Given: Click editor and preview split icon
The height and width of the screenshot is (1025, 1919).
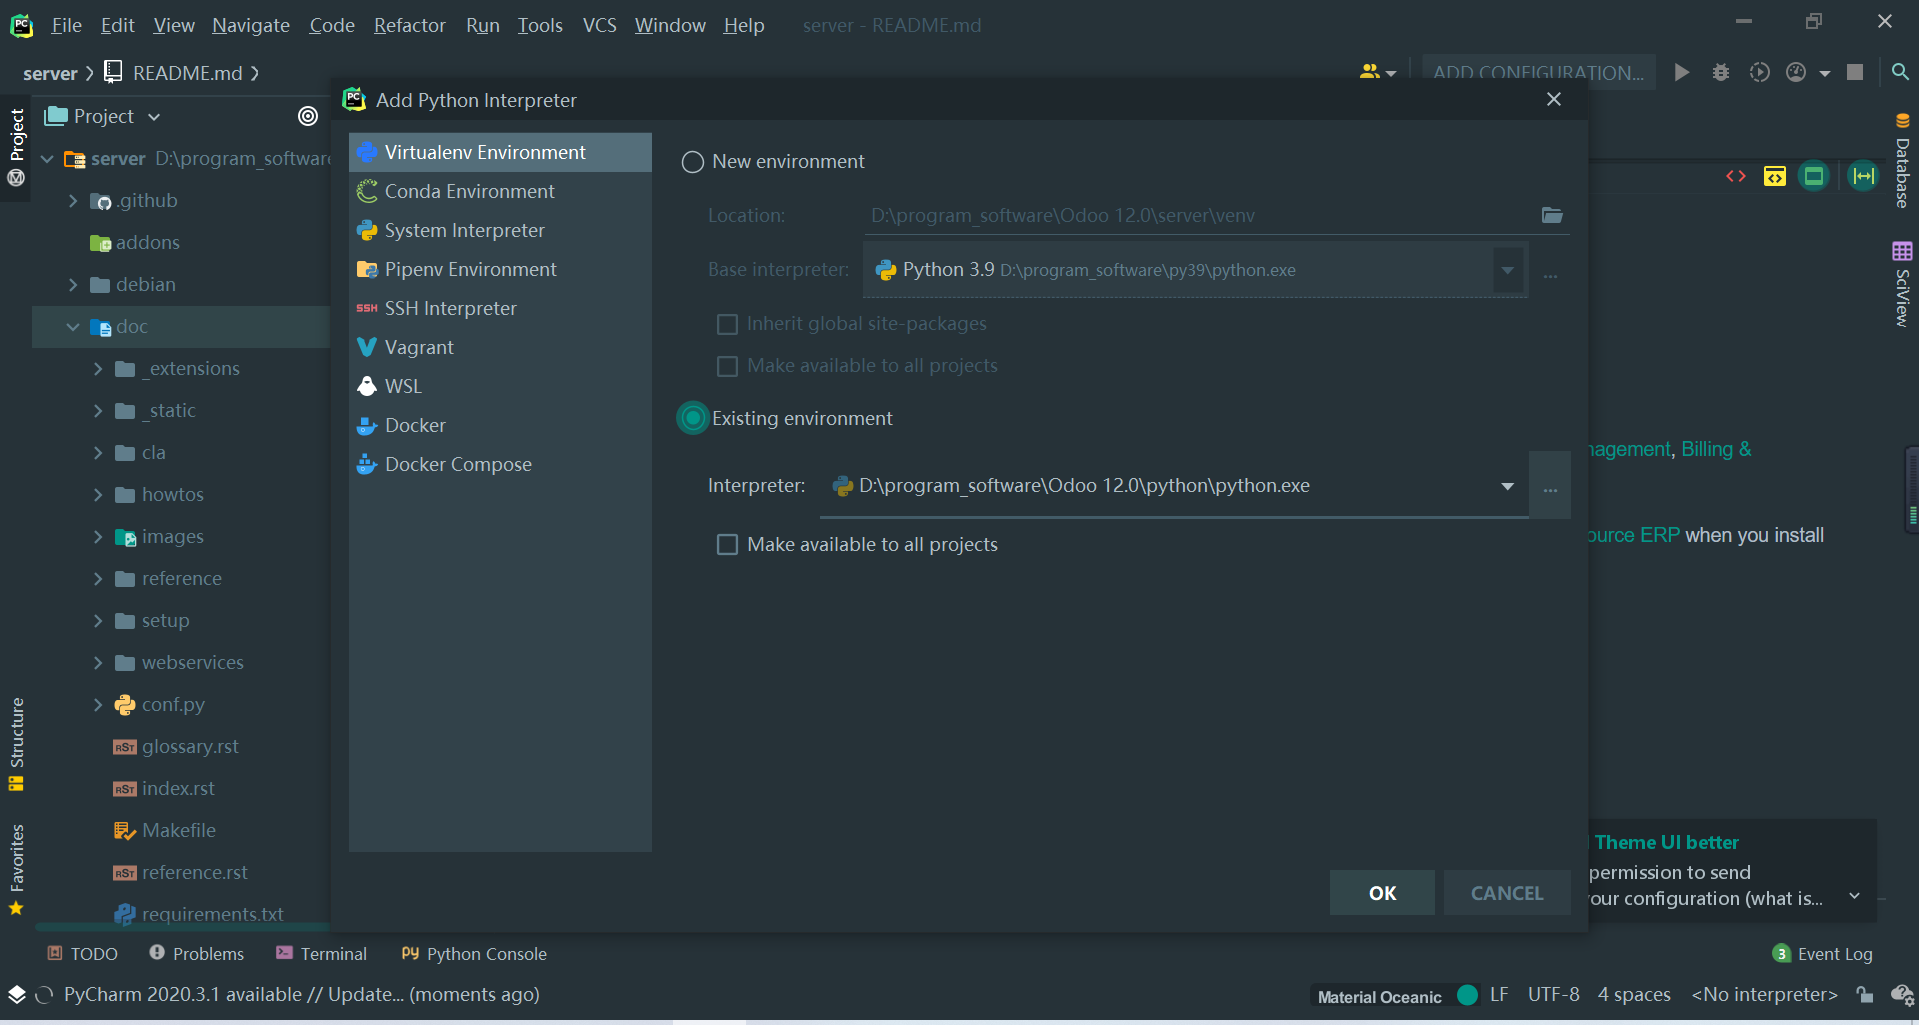Looking at the screenshot, I should pyautogui.click(x=1775, y=177).
